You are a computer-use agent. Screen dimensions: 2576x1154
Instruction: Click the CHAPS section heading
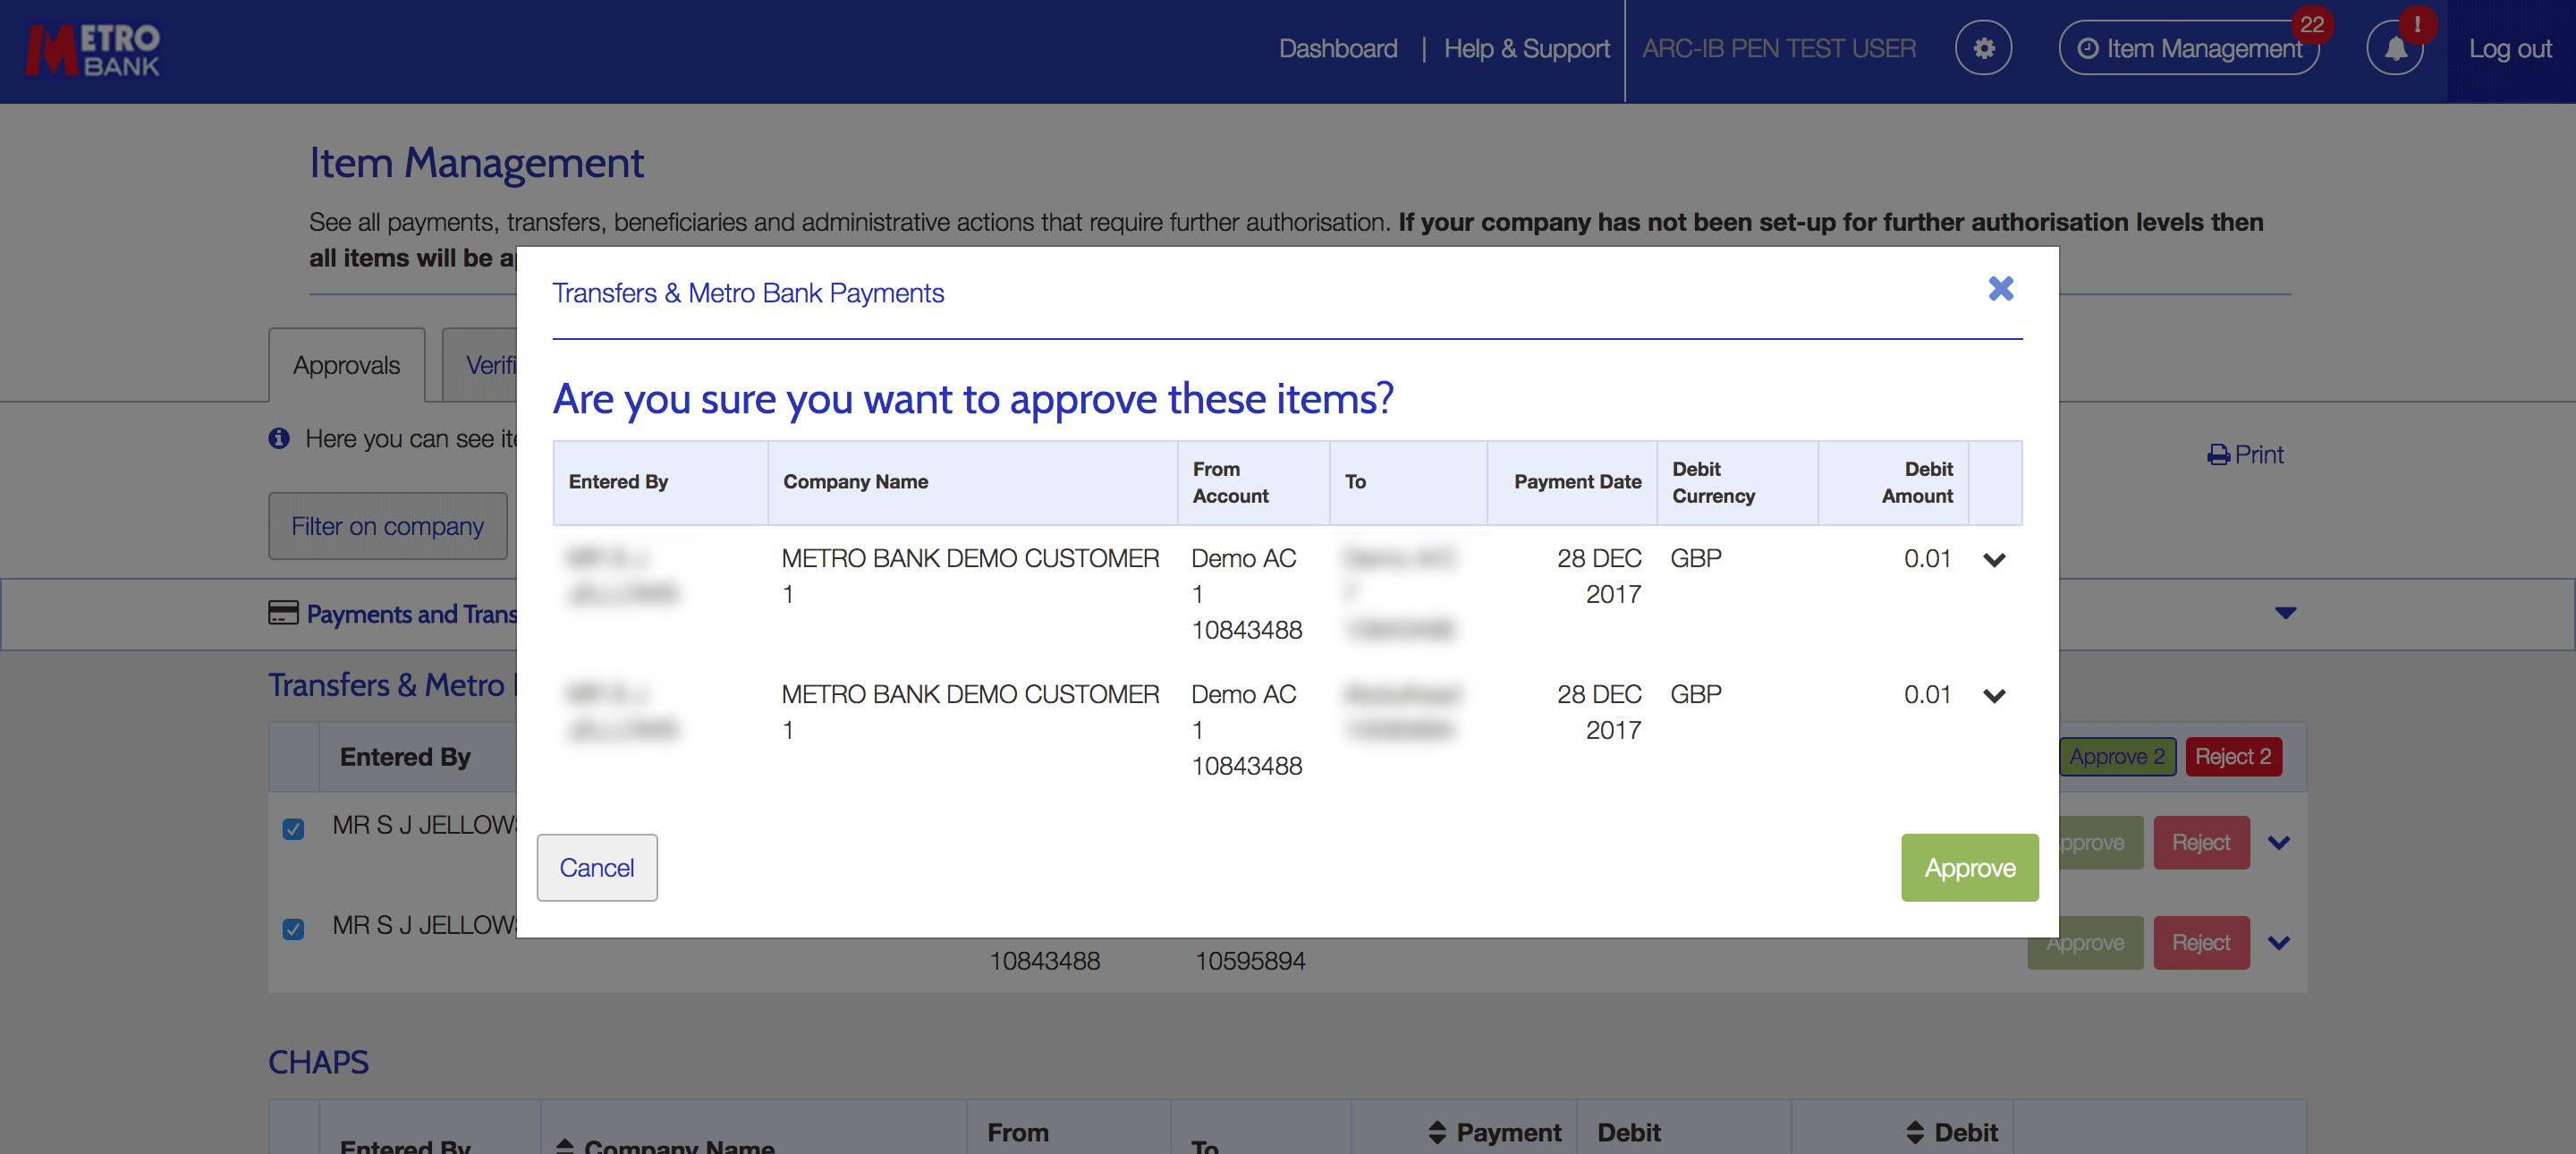(318, 1062)
